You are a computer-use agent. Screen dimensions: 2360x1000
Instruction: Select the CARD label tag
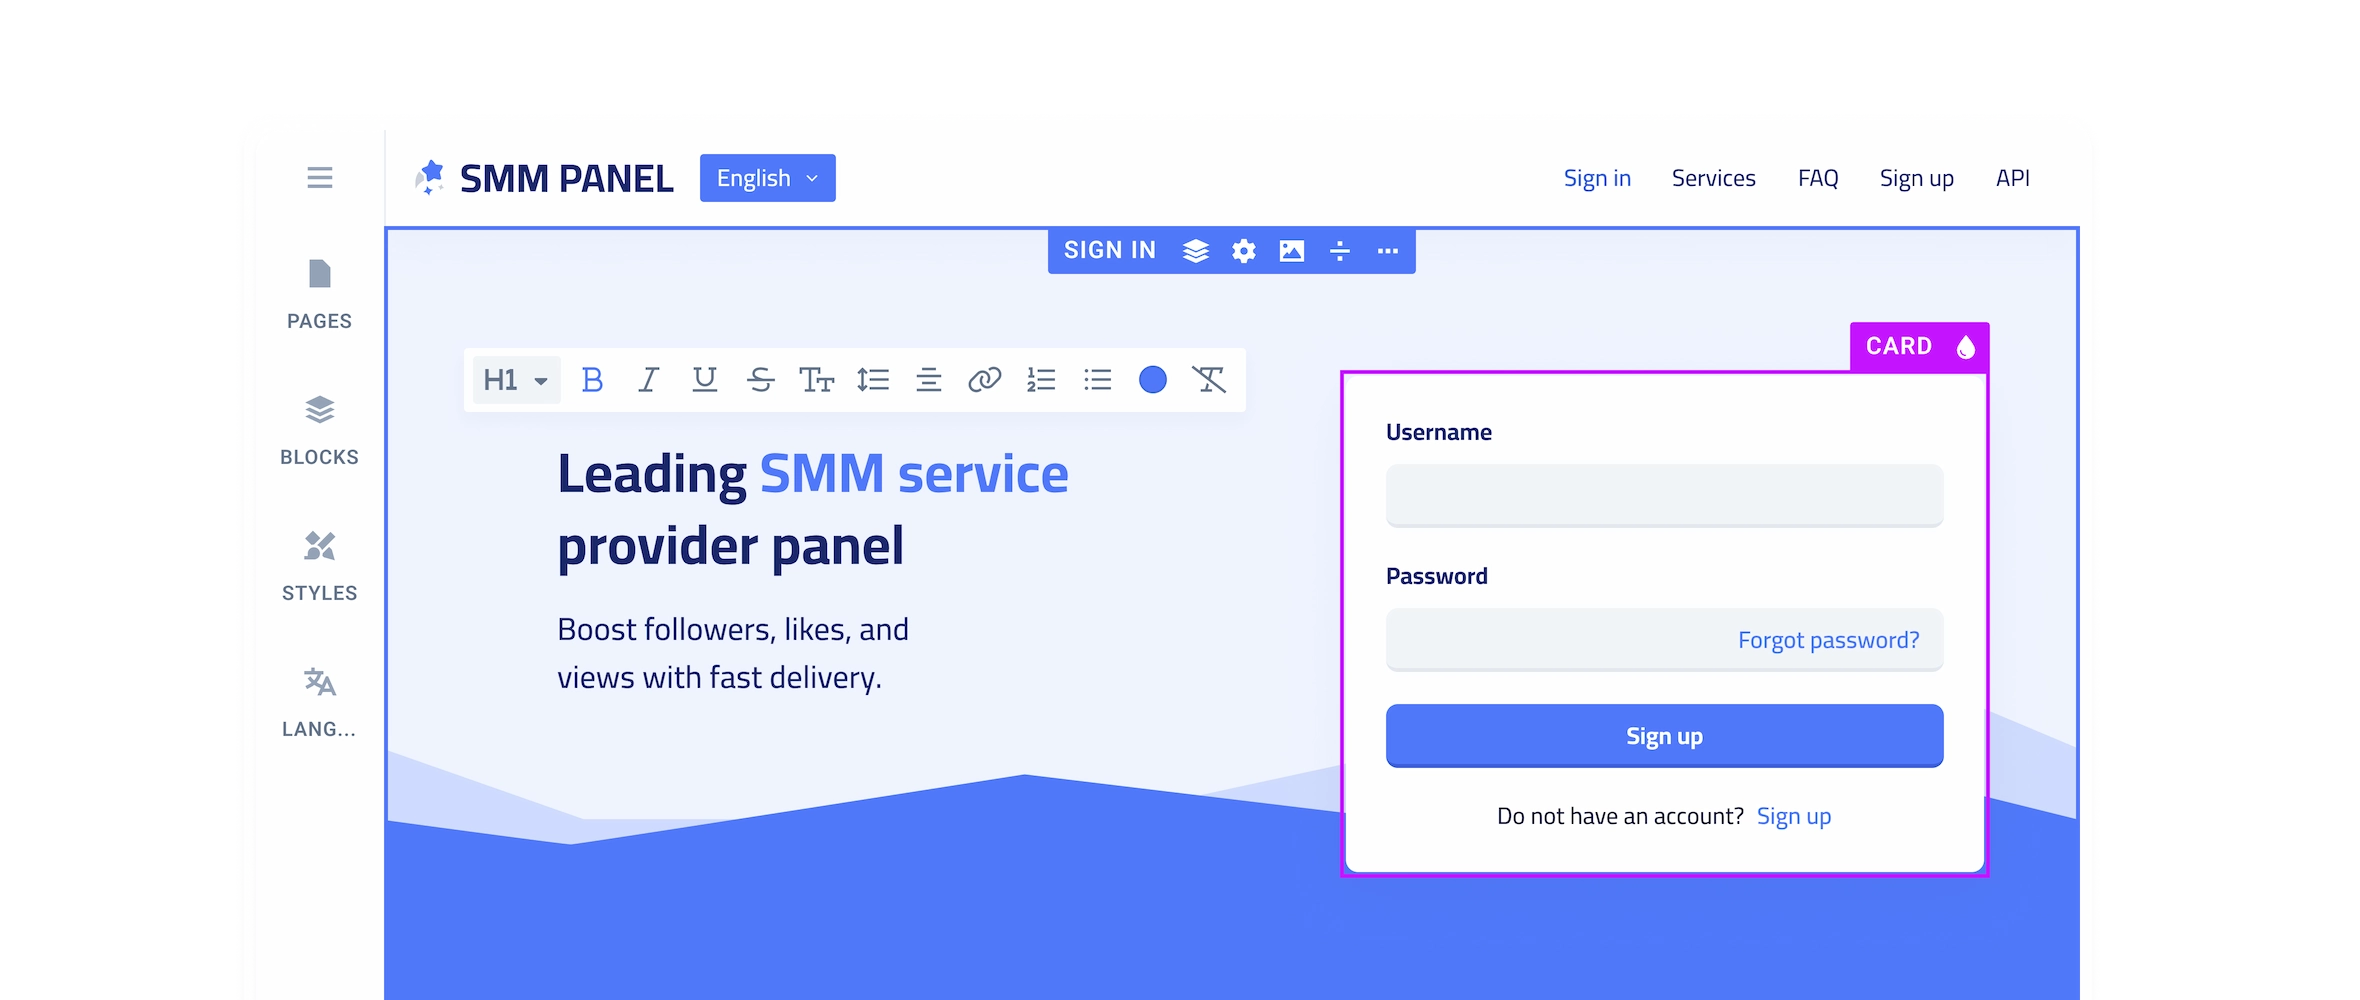pos(1899,346)
